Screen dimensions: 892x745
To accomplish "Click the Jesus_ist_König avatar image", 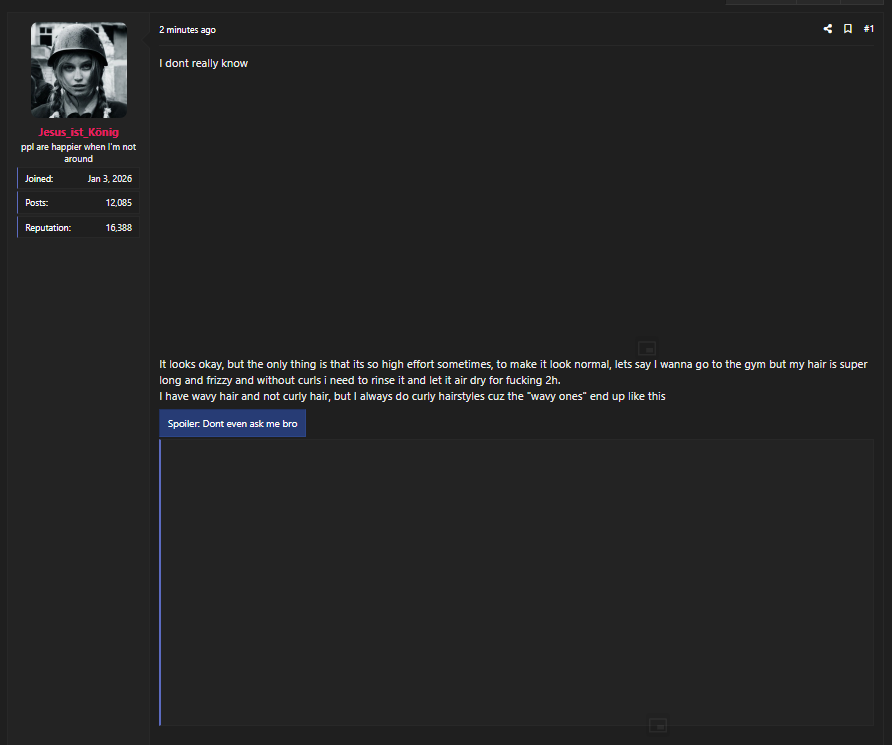I will (79, 70).
